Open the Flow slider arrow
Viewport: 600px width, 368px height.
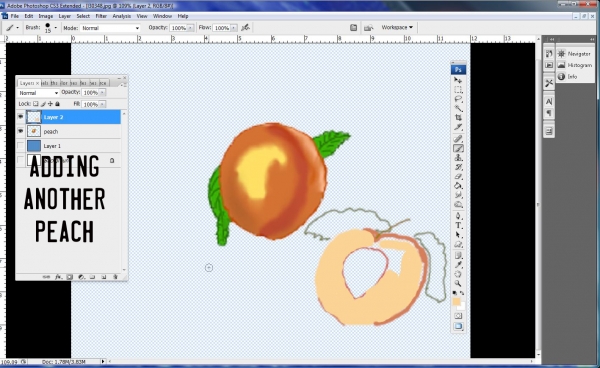(233, 28)
